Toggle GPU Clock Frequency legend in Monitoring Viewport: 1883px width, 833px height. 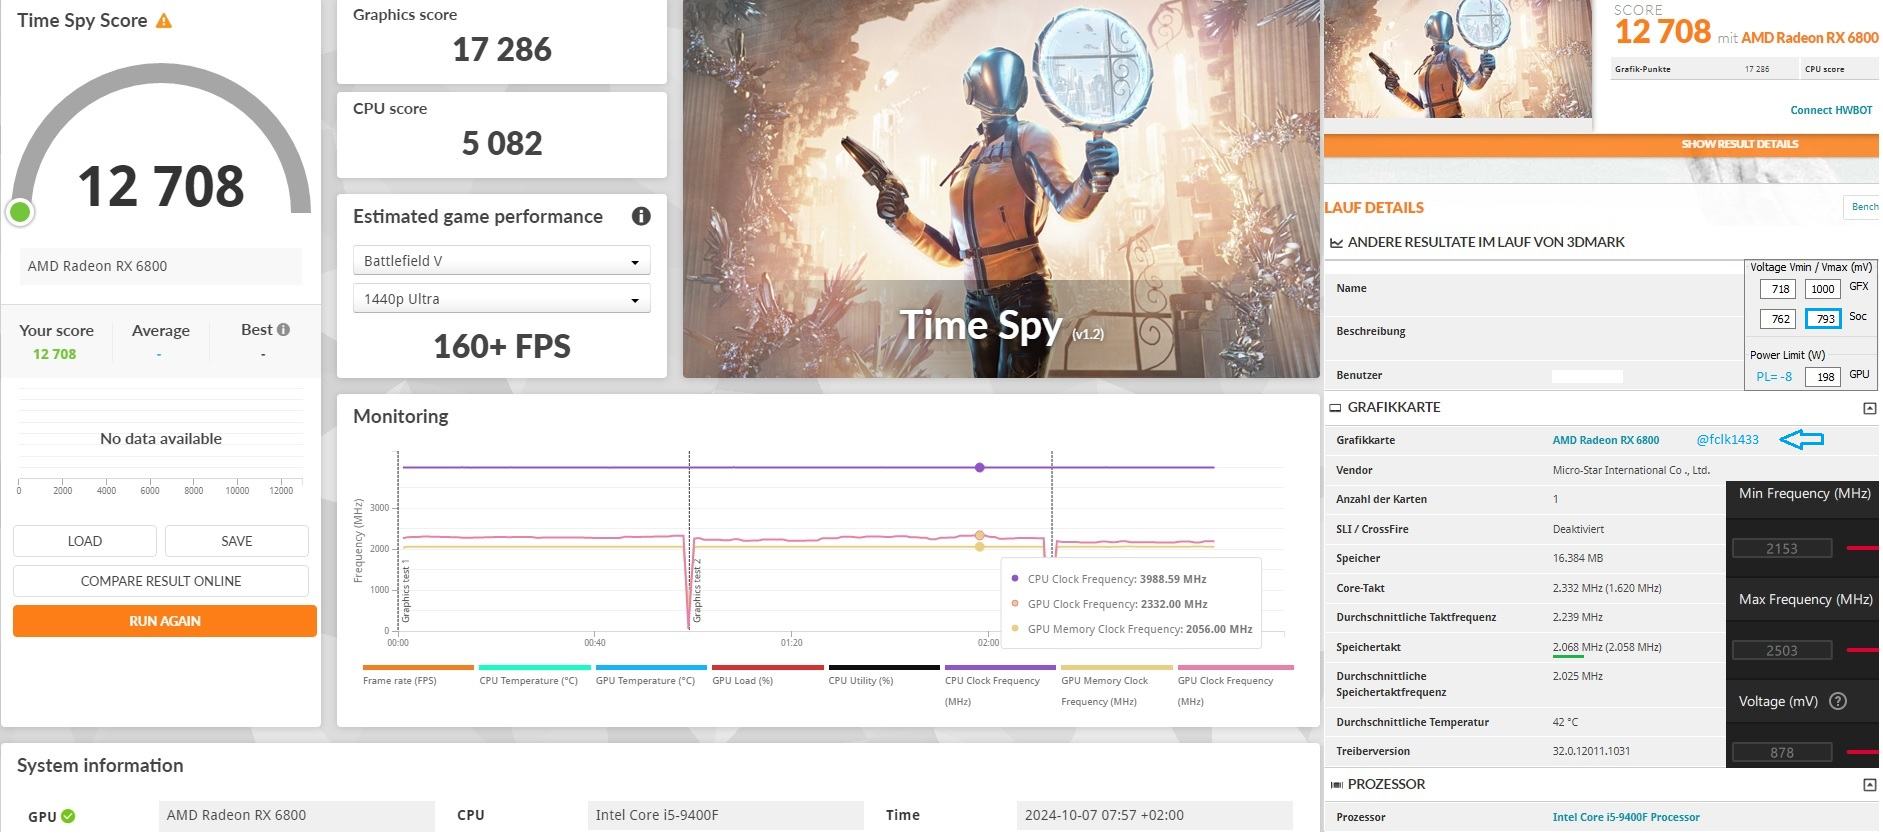tap(1235, 685)
